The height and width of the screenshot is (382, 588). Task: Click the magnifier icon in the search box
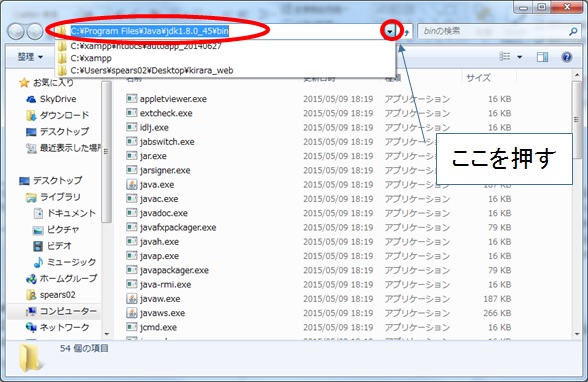click(573, 31)
